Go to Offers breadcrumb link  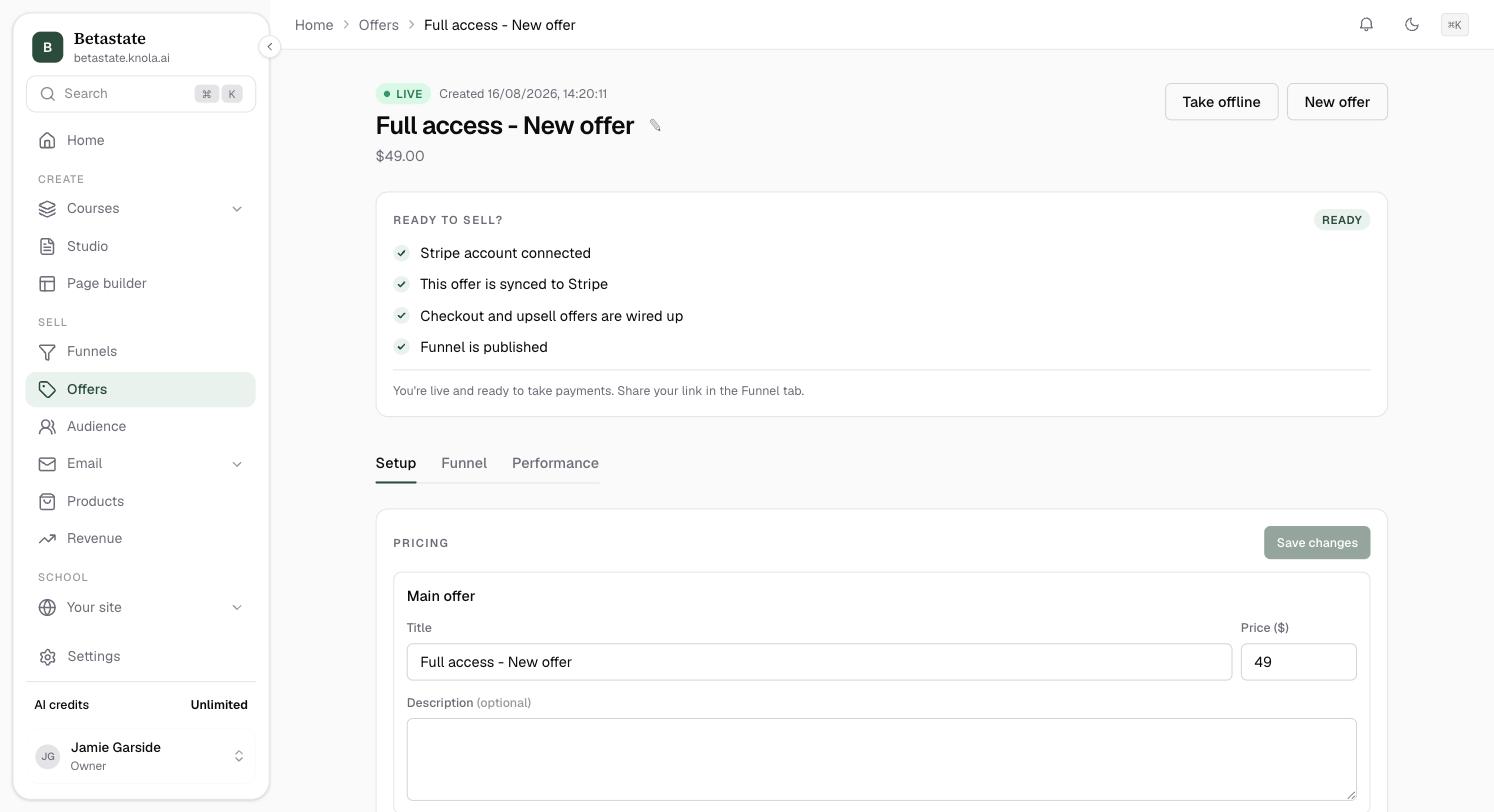click(x=379, y=25)
